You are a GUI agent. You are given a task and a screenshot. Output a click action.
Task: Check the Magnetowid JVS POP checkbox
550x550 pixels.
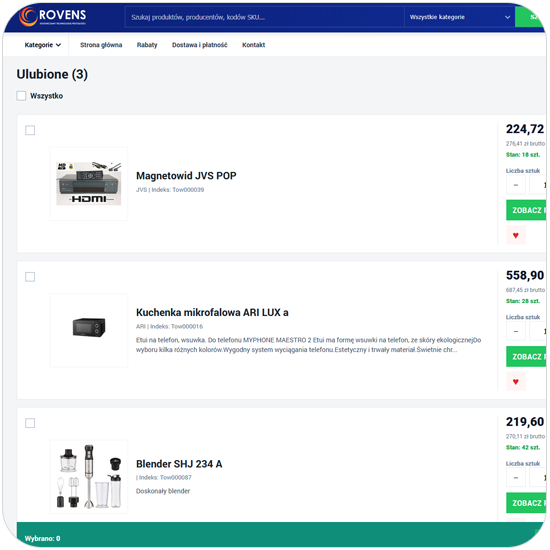click(30, 130)
